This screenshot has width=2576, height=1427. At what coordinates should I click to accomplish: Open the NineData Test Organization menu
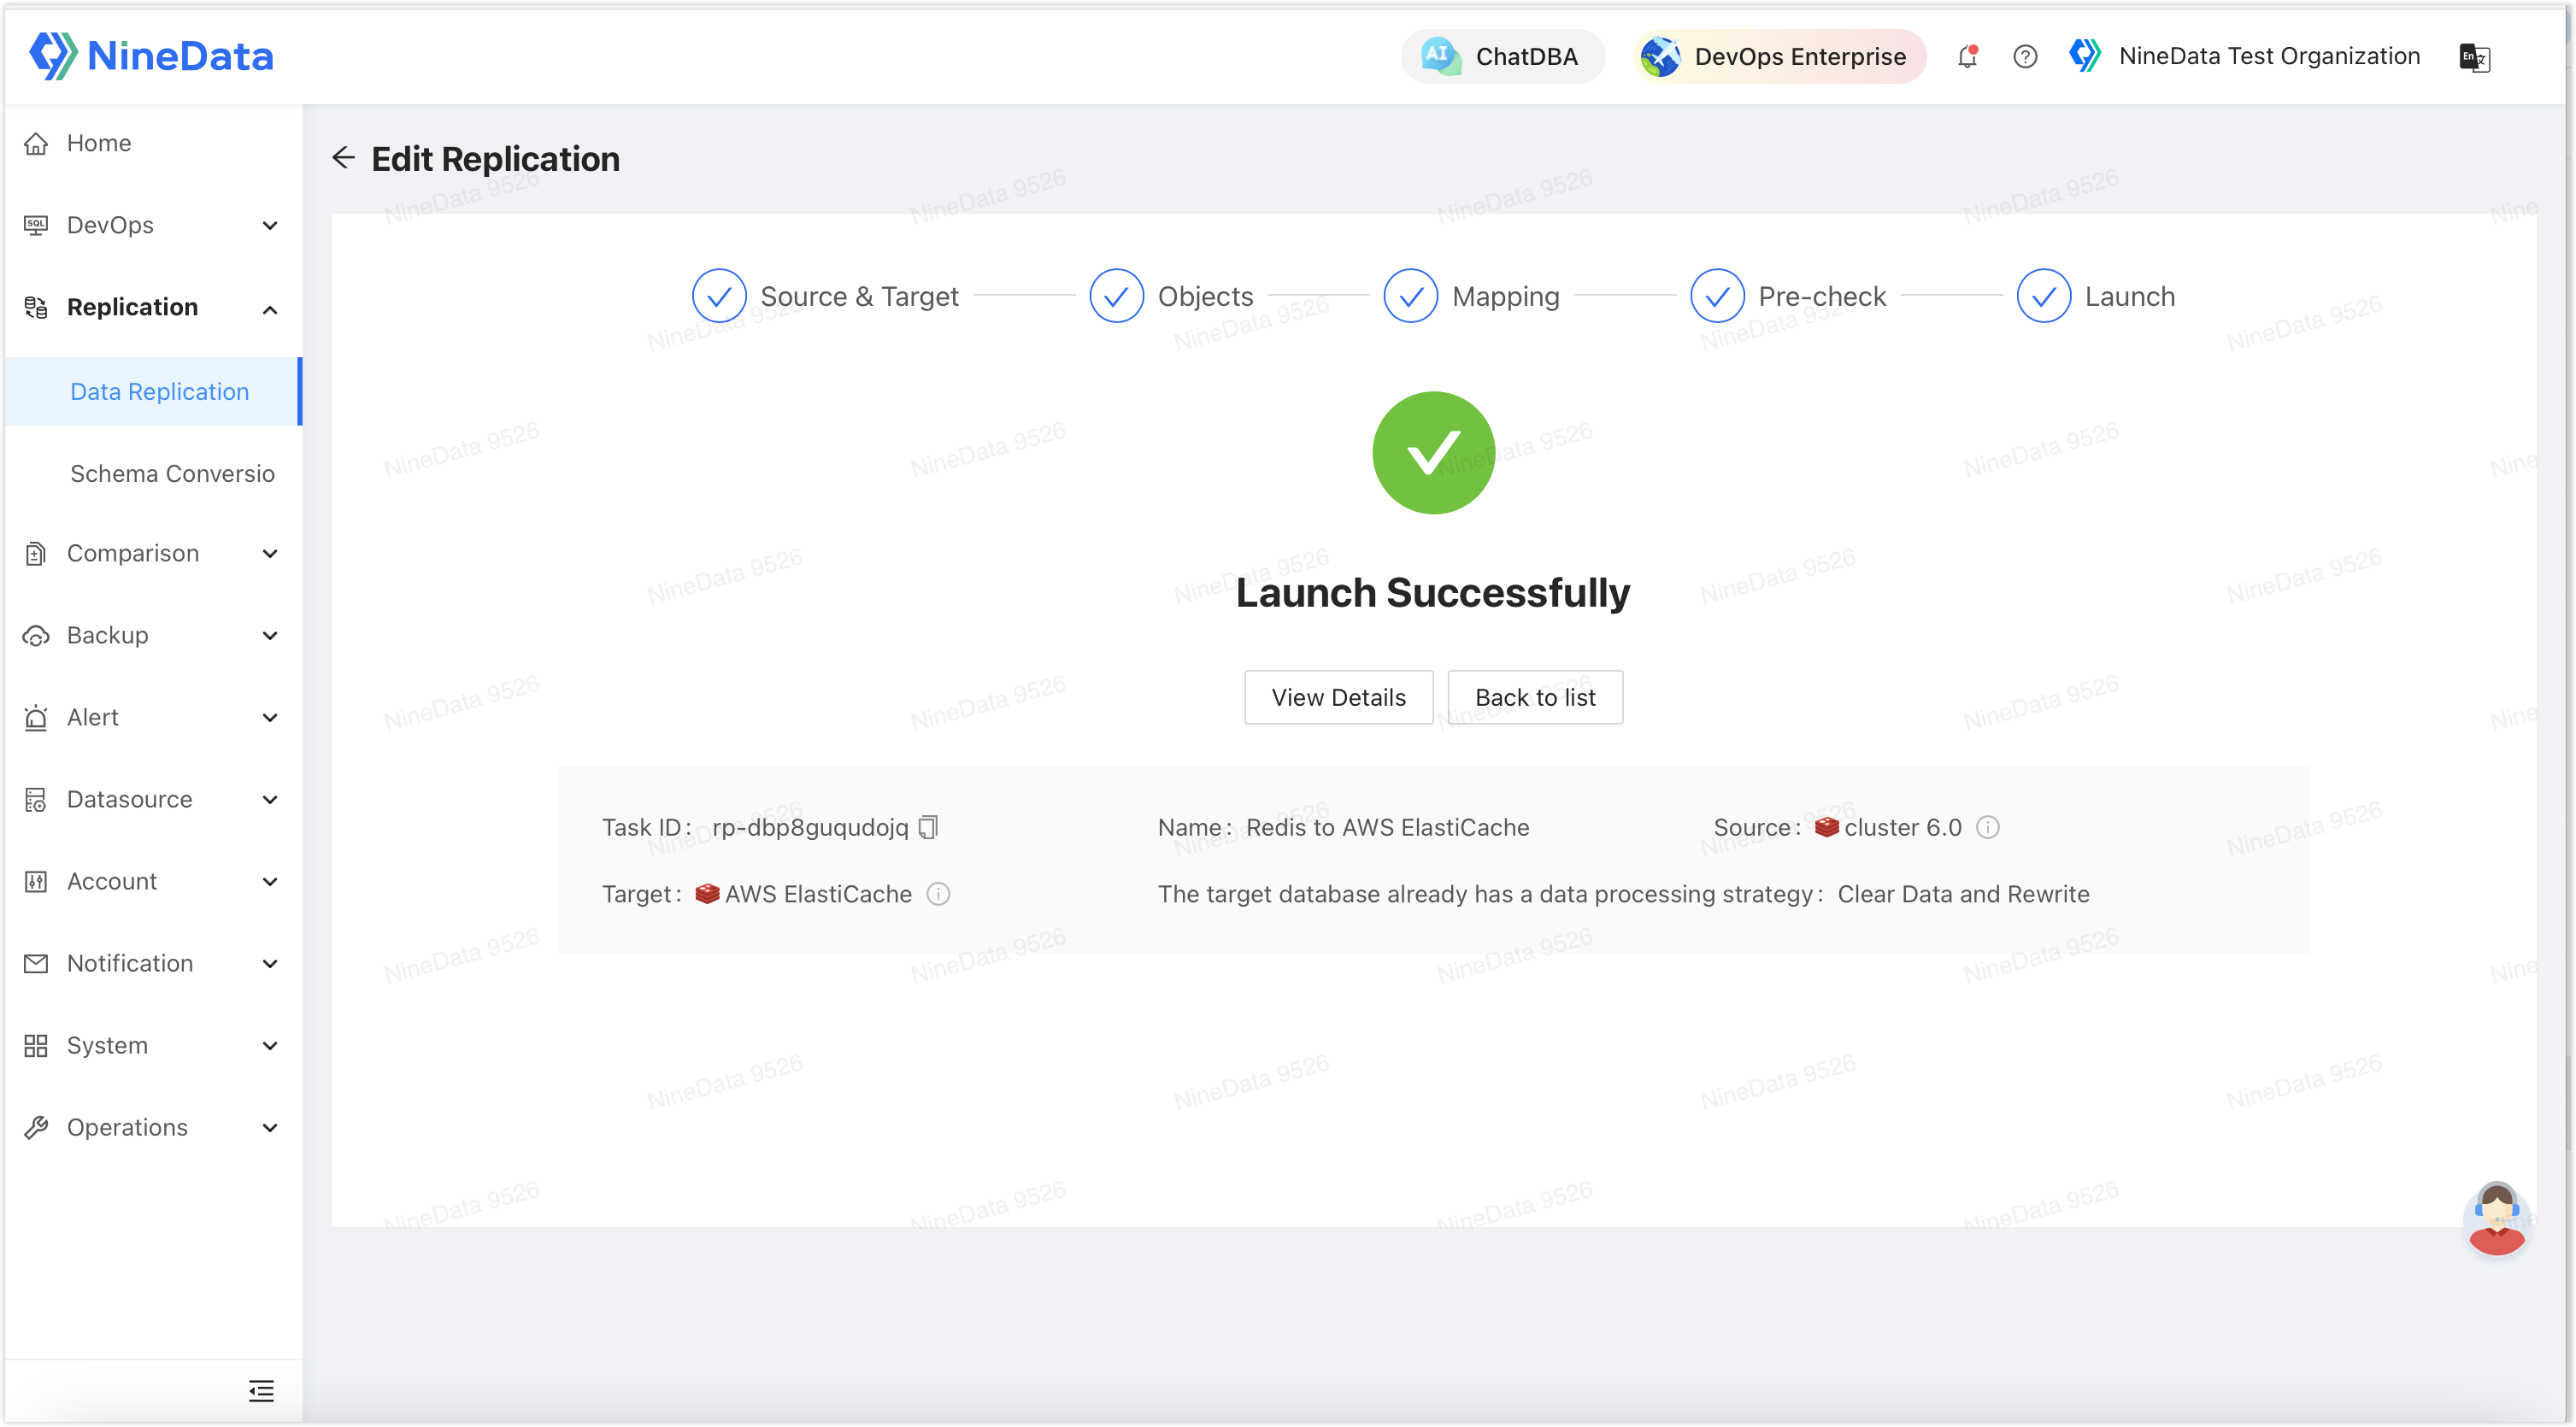tap(2244, 56)
